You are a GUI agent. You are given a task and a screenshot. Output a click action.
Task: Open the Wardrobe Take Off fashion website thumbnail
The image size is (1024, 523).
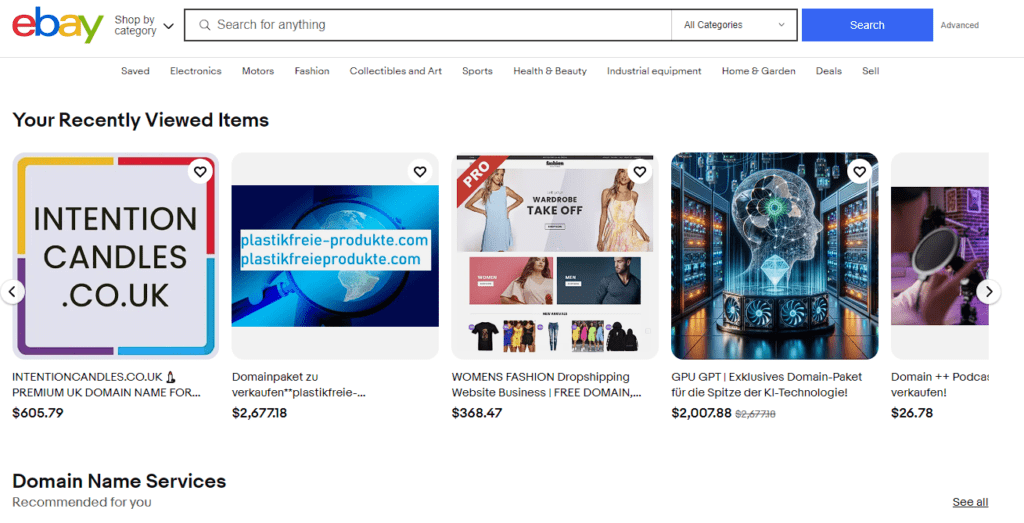[x=555, y=256]
